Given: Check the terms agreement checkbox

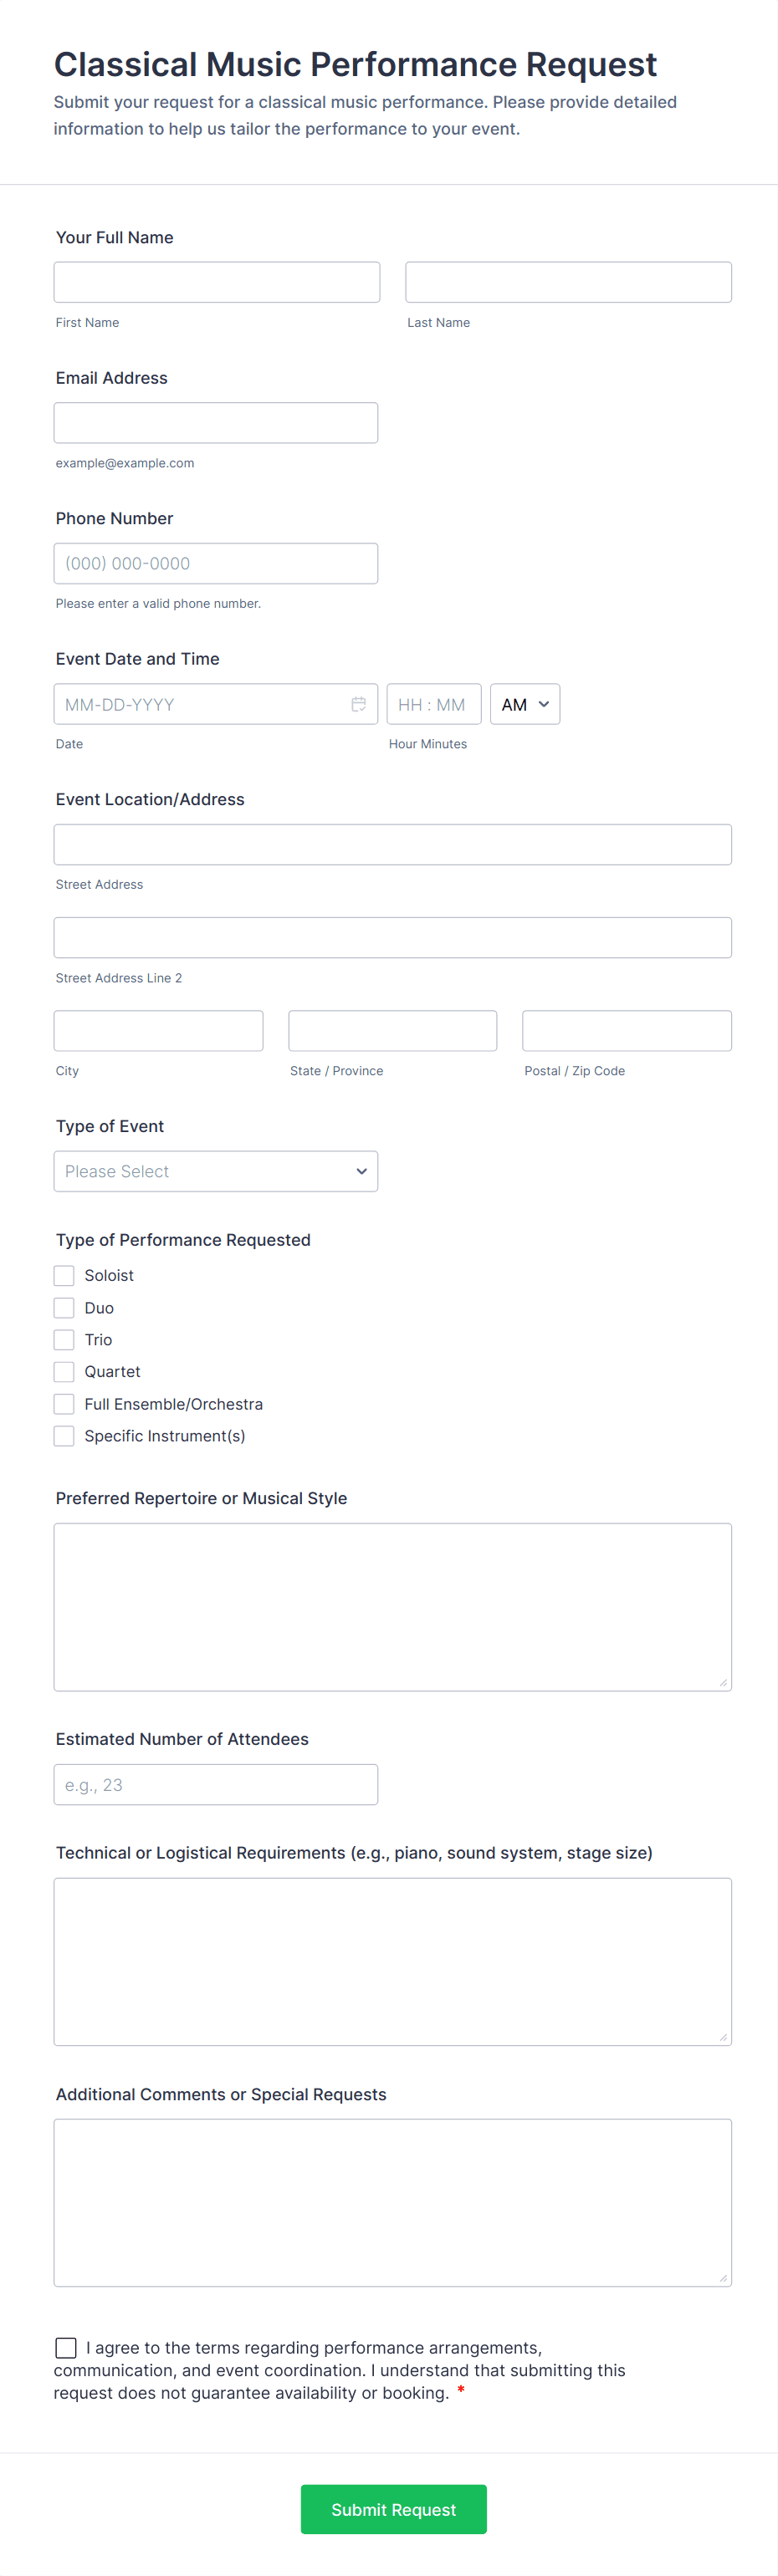Looking at the screenshot, I should 65,2348.
